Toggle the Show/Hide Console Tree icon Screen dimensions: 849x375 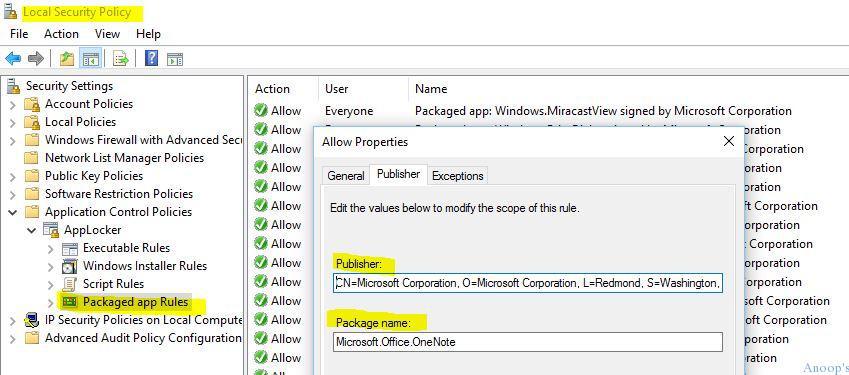click(x=90, y=58)
